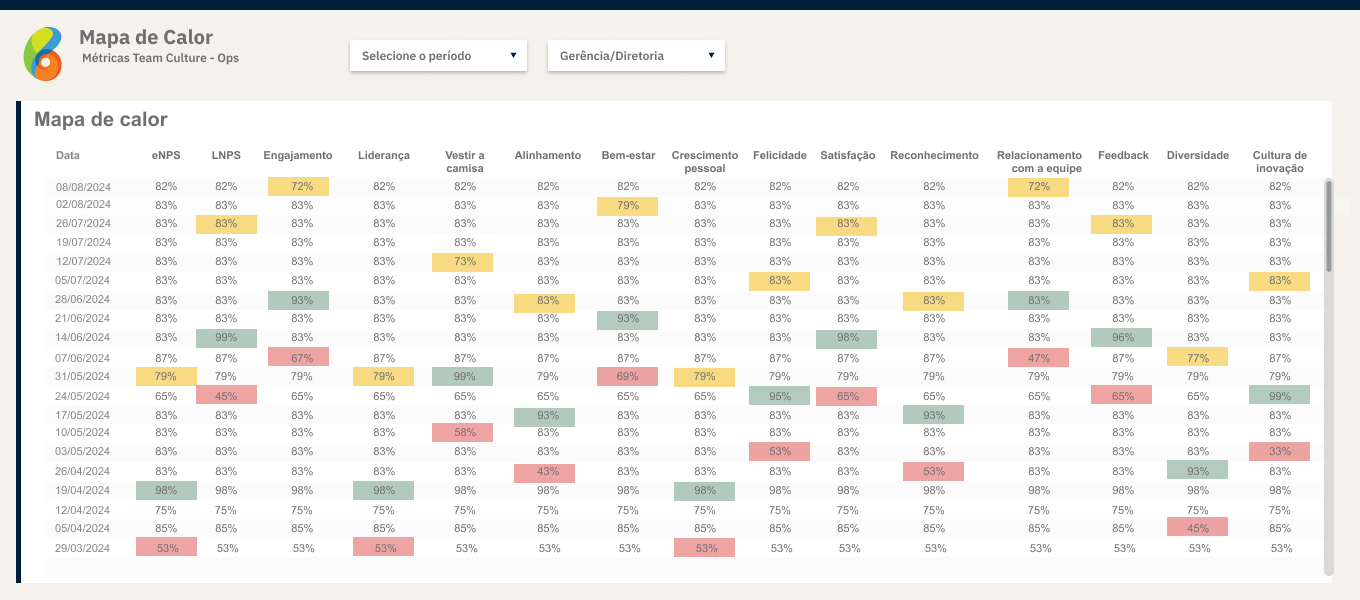Viewport: 1360px width, 600px height.
Task: Click the yellow 72% Engajamento cell
Action: [x=298, y=186]
